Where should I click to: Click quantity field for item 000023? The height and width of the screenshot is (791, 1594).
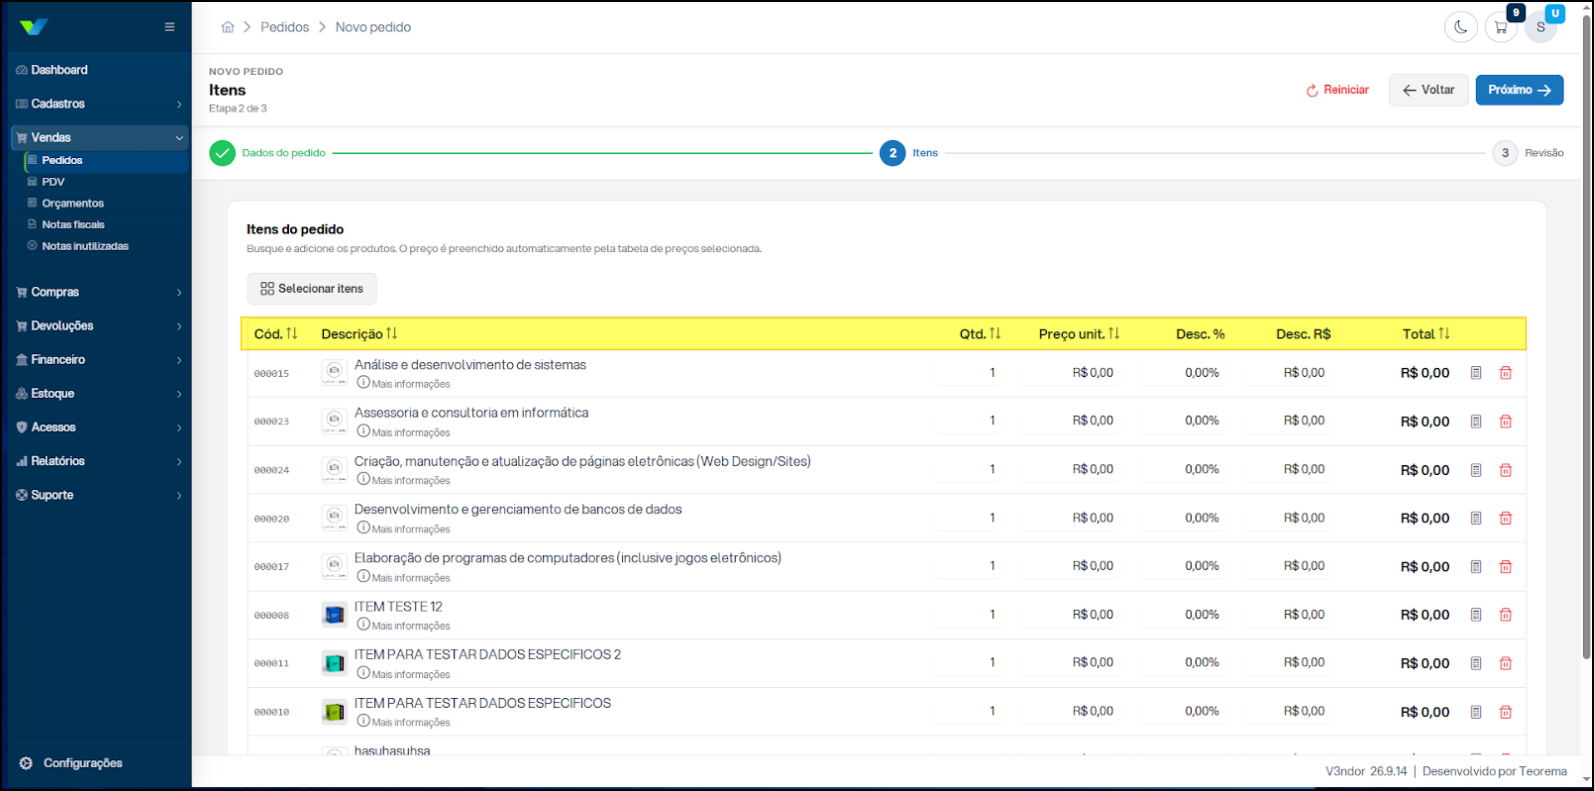pyautogui.click(x=968, y=421)
